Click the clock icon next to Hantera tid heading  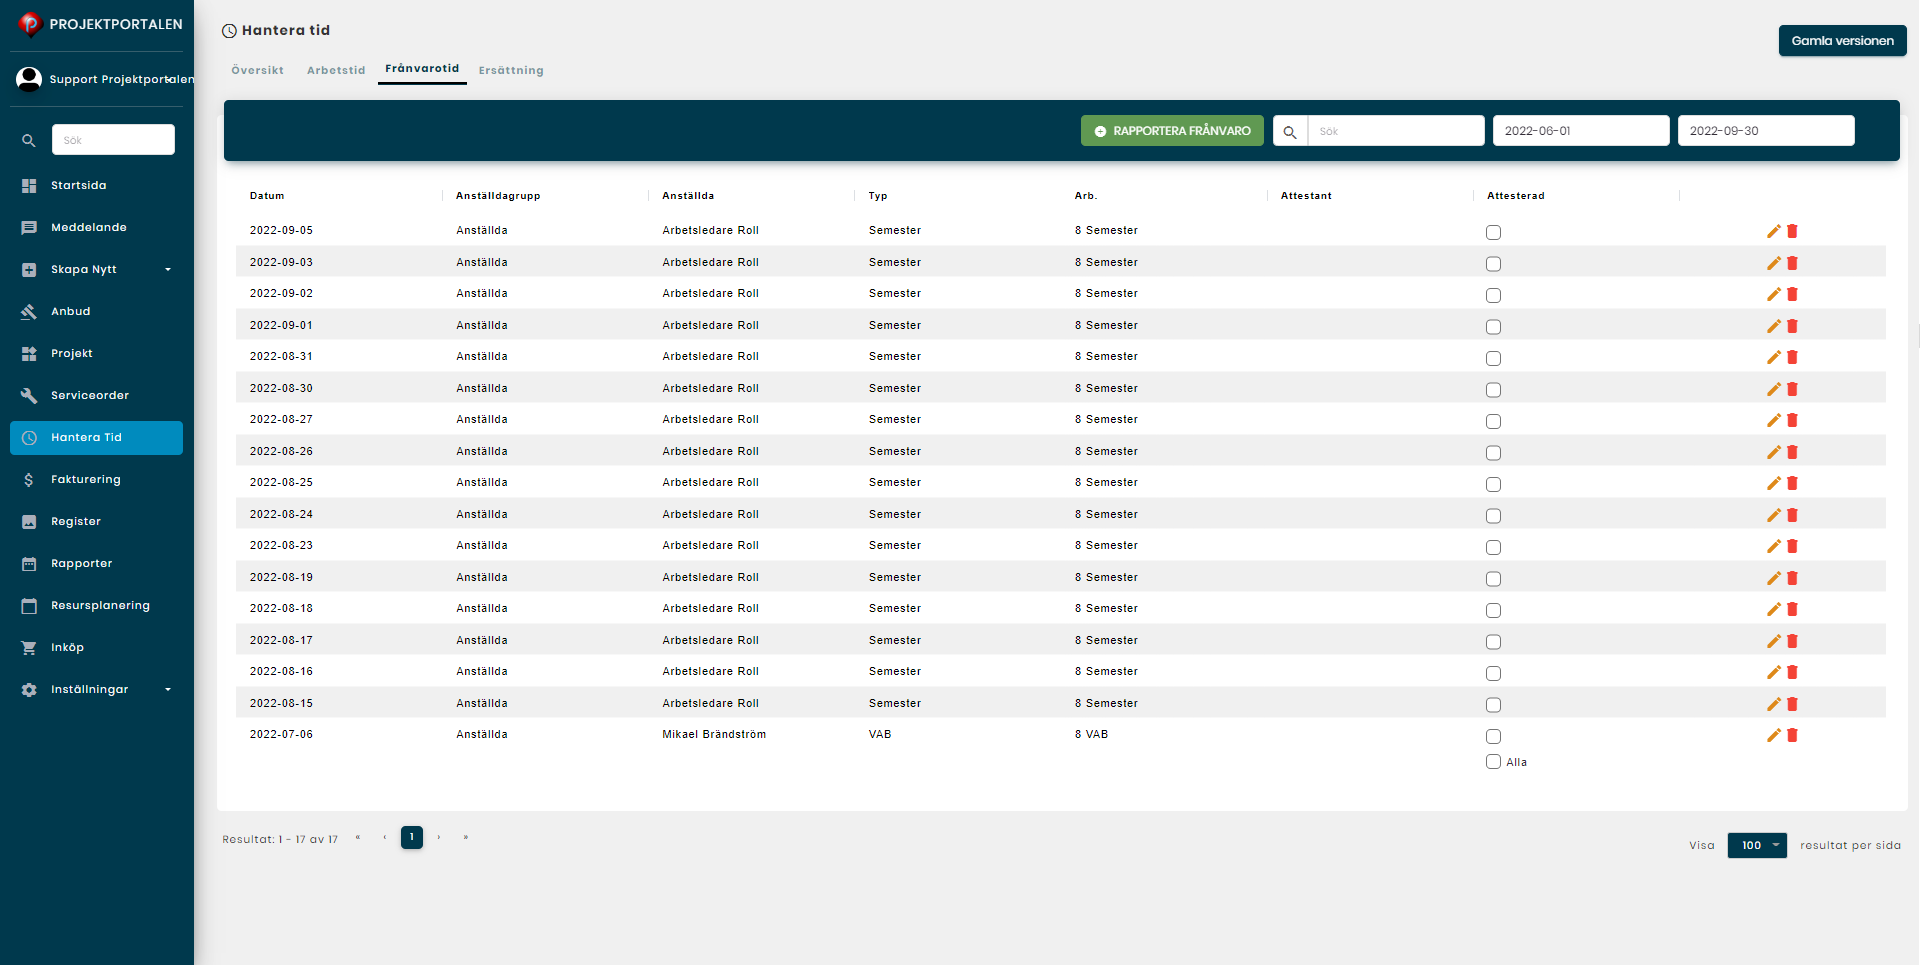[229, 31]
